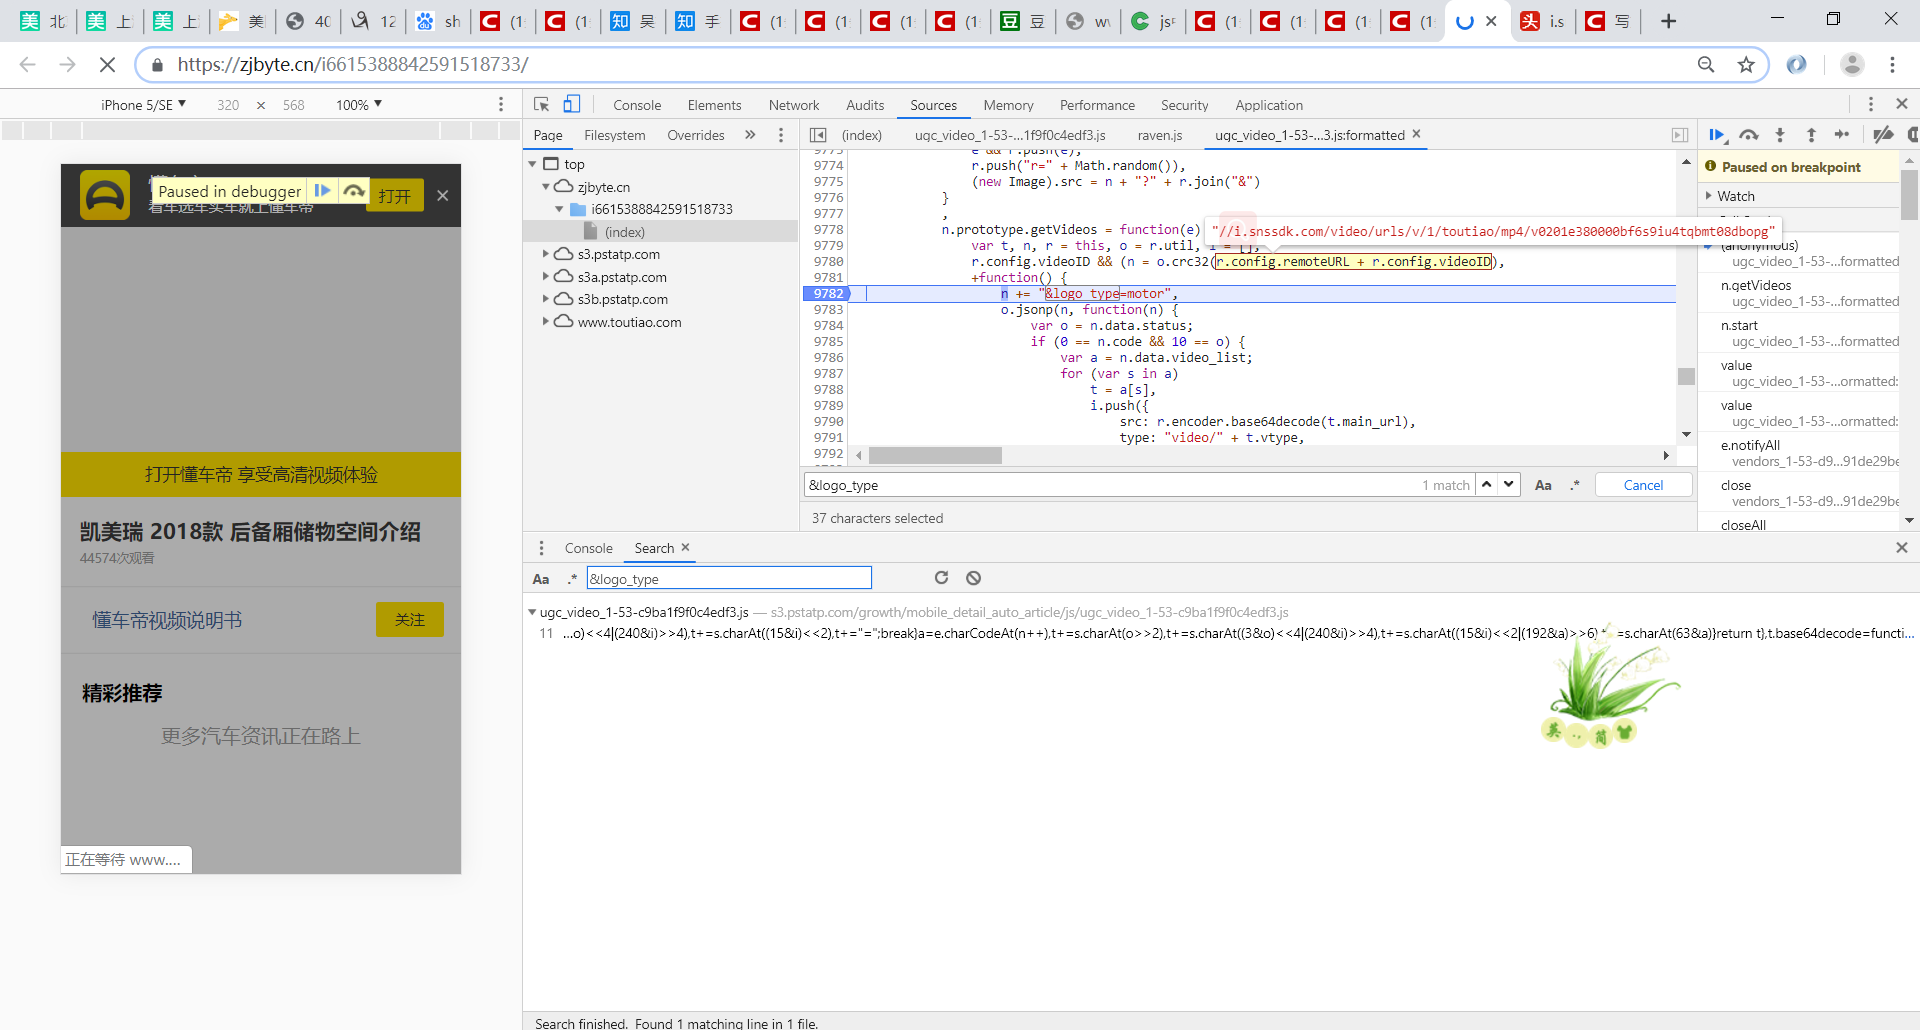Select device model iPhone 5/SE dropdown

(143, 105)
